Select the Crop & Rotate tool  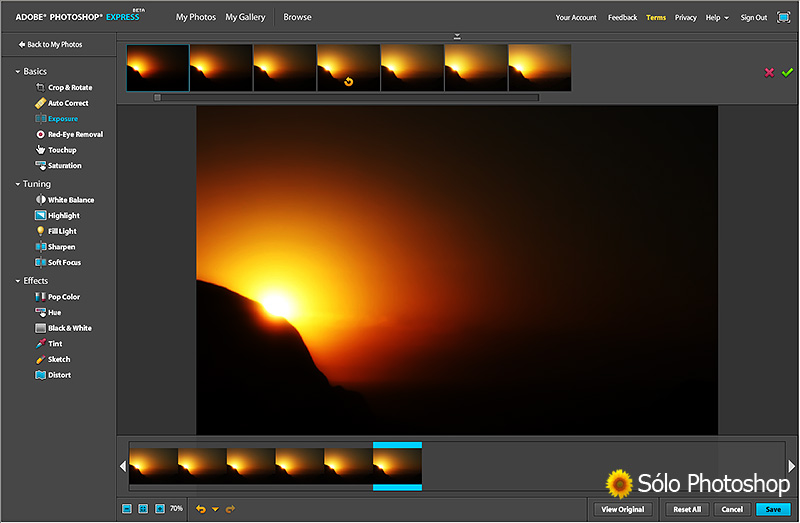pyautogui.click(x=69, y=88)
